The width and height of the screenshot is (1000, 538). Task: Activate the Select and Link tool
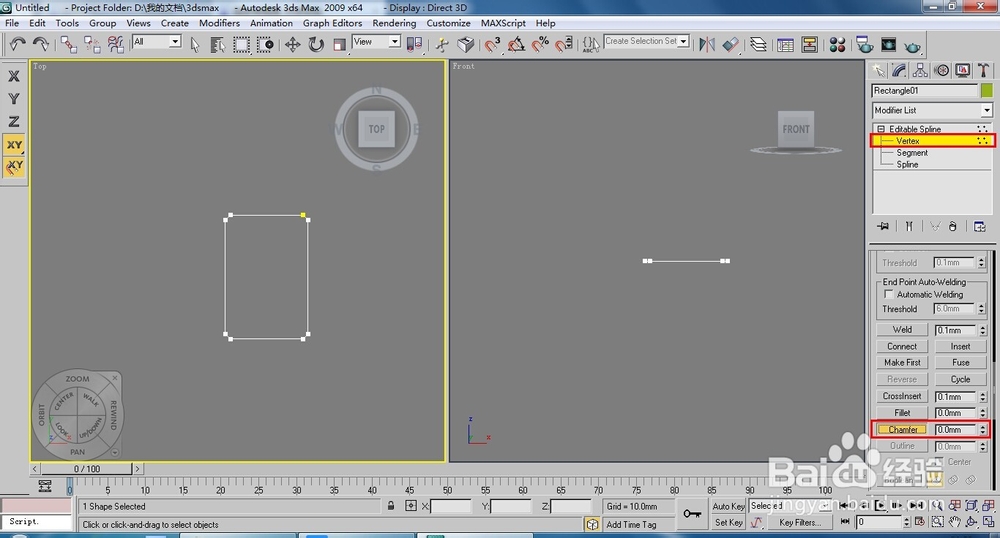tap(68, 44)
